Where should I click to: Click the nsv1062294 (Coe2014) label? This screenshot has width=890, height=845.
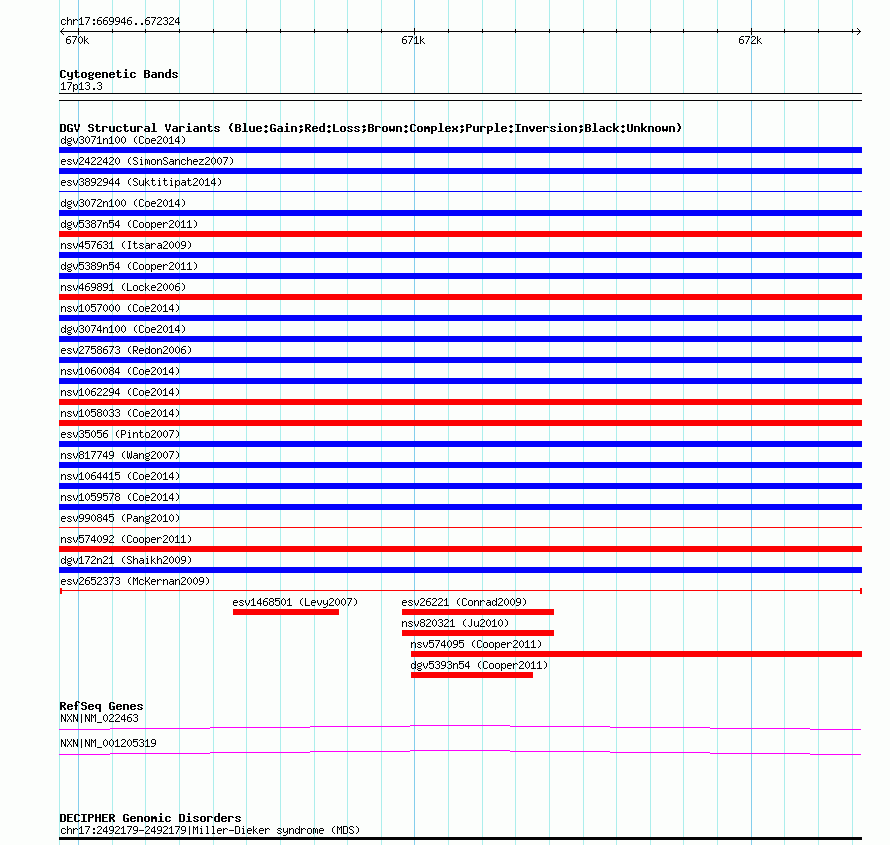tap(120, 392)
